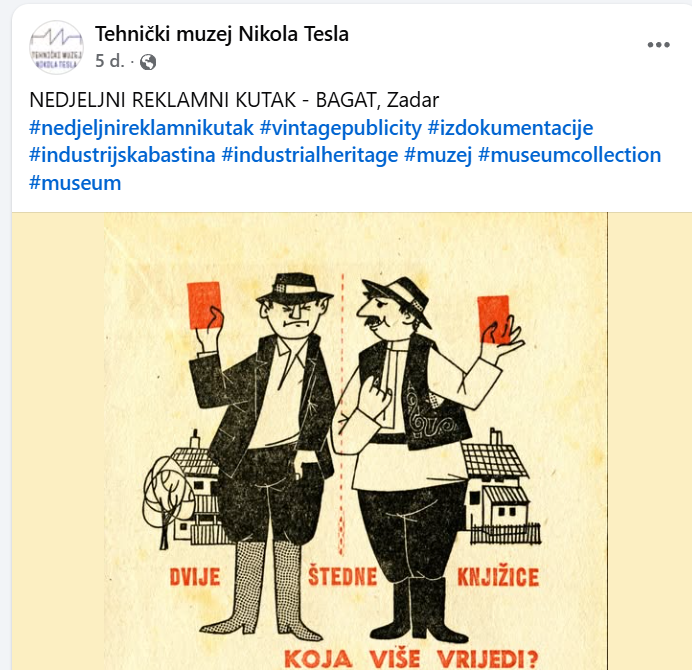The image size is (692, 670).
Task: Click the KOJA VIŠE VRIJEDI? caption in the image
Action: point(411,659)
